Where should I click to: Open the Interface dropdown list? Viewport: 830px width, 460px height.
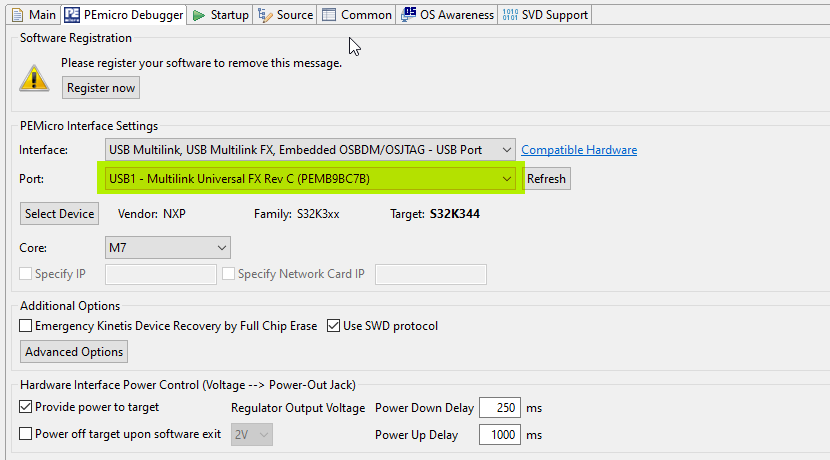tap(310, 150)
